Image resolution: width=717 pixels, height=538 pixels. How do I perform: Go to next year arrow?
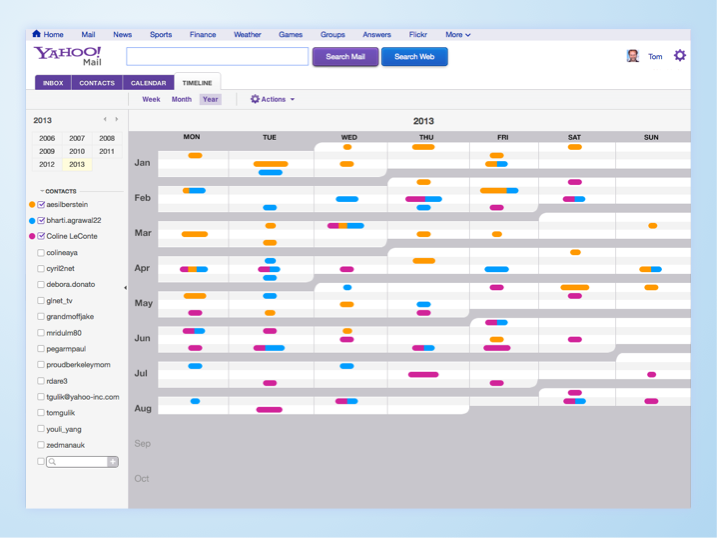pos(117,120)
